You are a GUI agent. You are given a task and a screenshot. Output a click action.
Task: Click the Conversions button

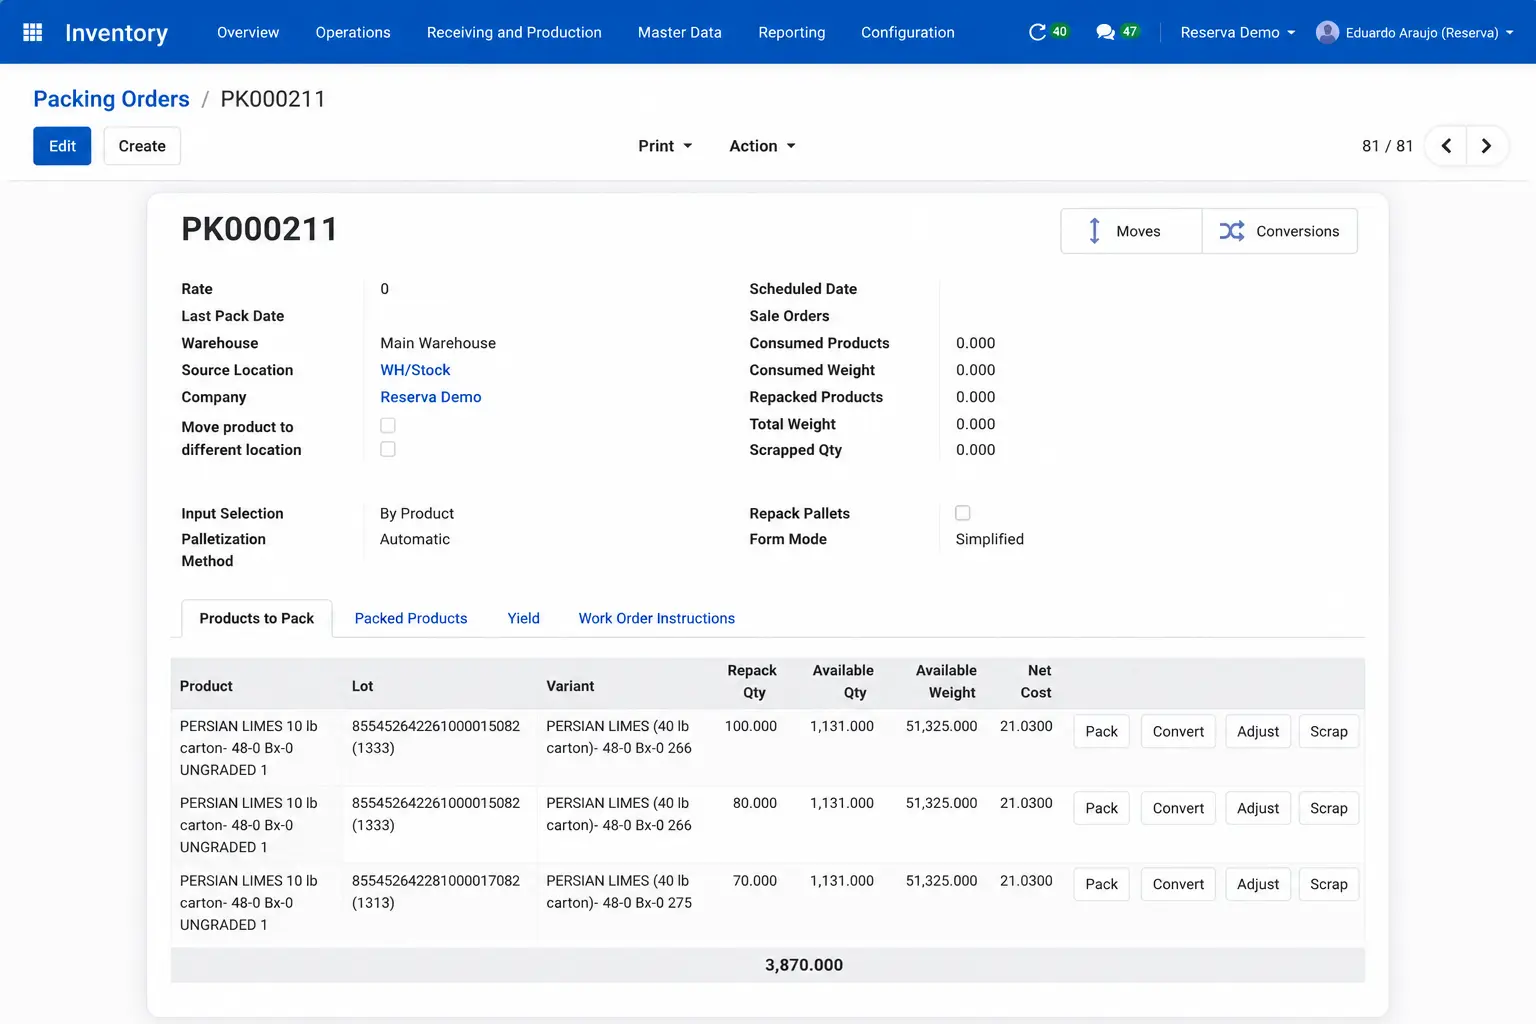point(1279,231)
